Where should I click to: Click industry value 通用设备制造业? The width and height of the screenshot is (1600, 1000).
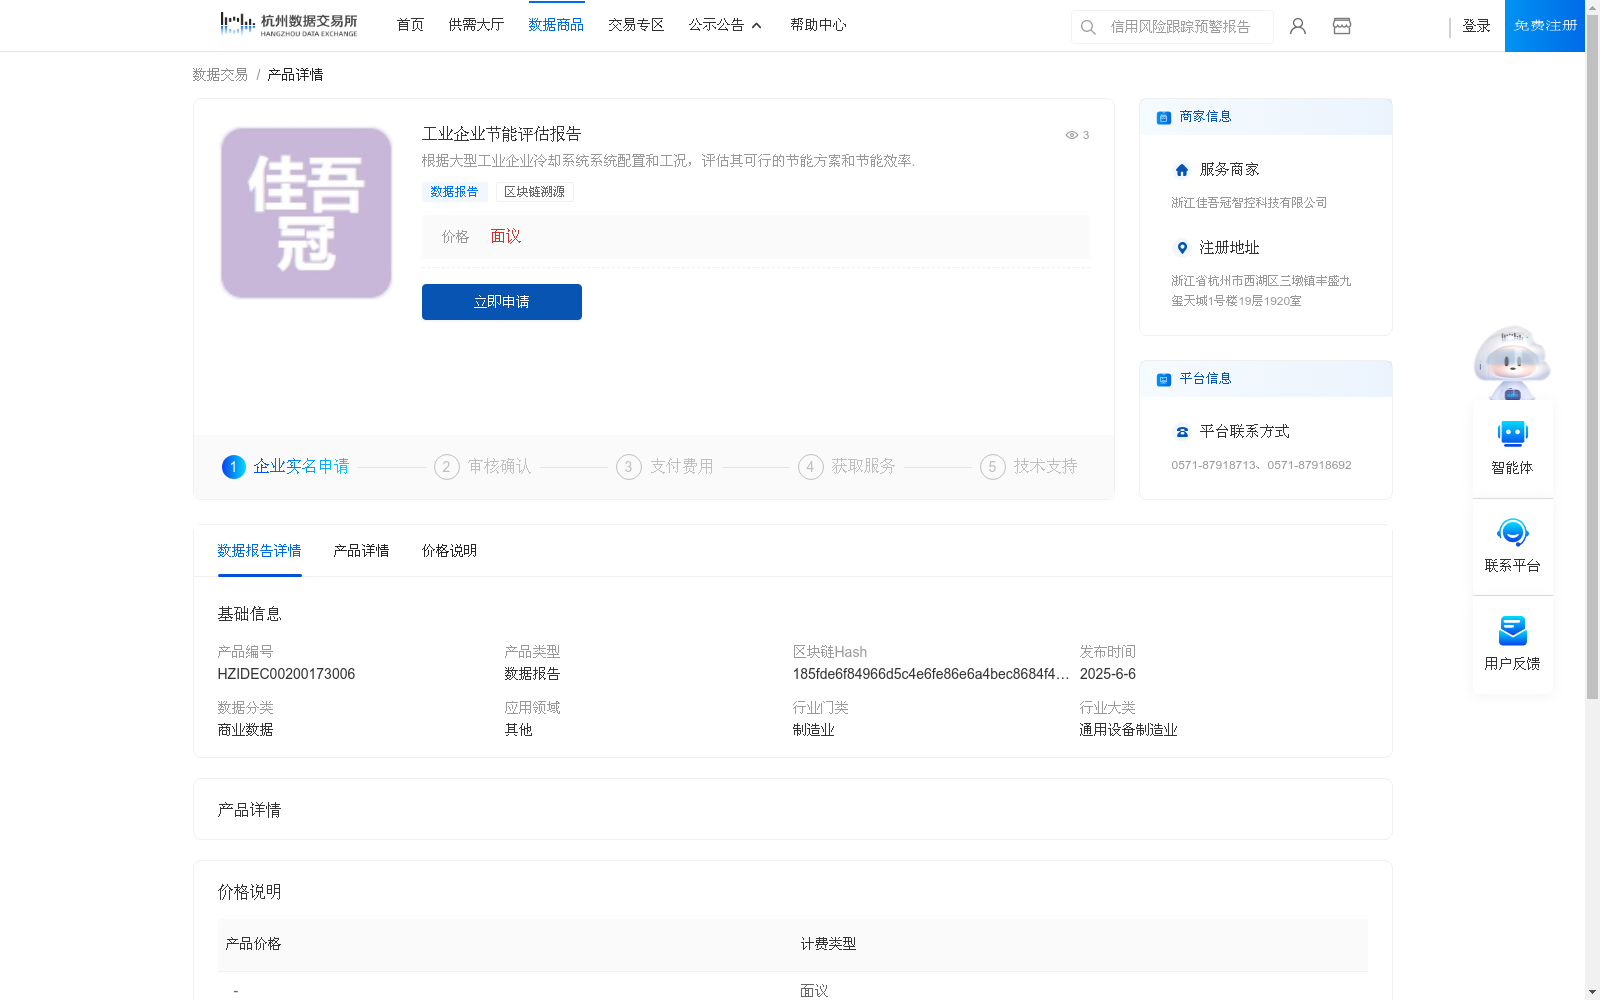[x=1128, y=730]
